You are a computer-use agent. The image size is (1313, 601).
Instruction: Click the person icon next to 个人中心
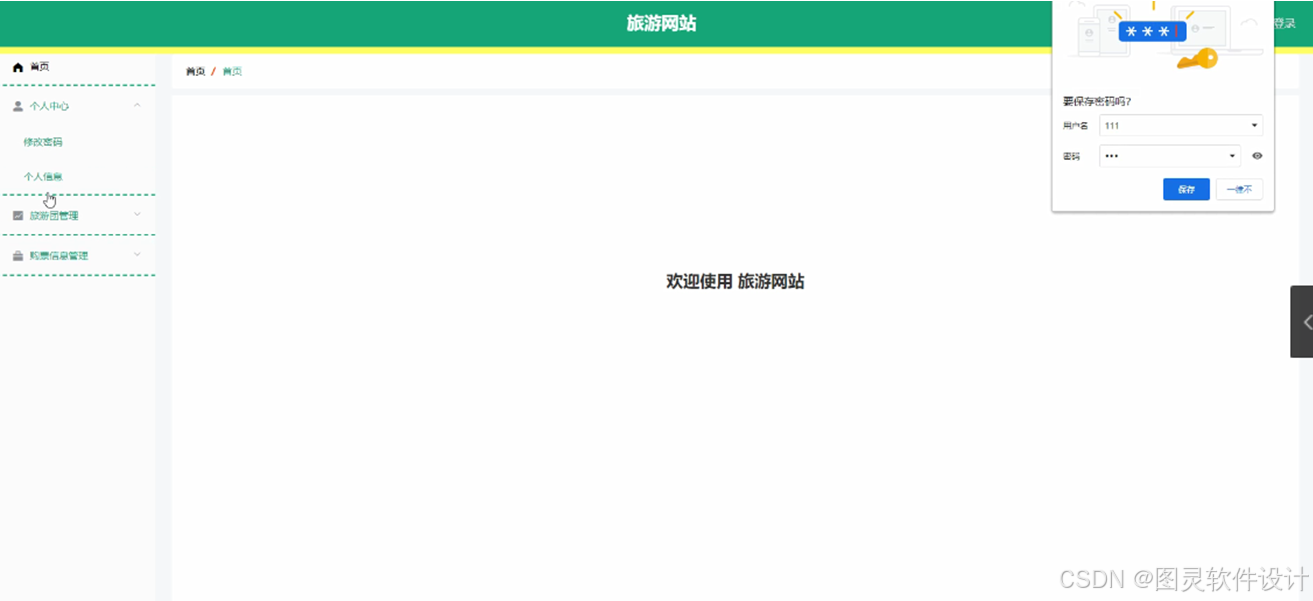[17, 105]
